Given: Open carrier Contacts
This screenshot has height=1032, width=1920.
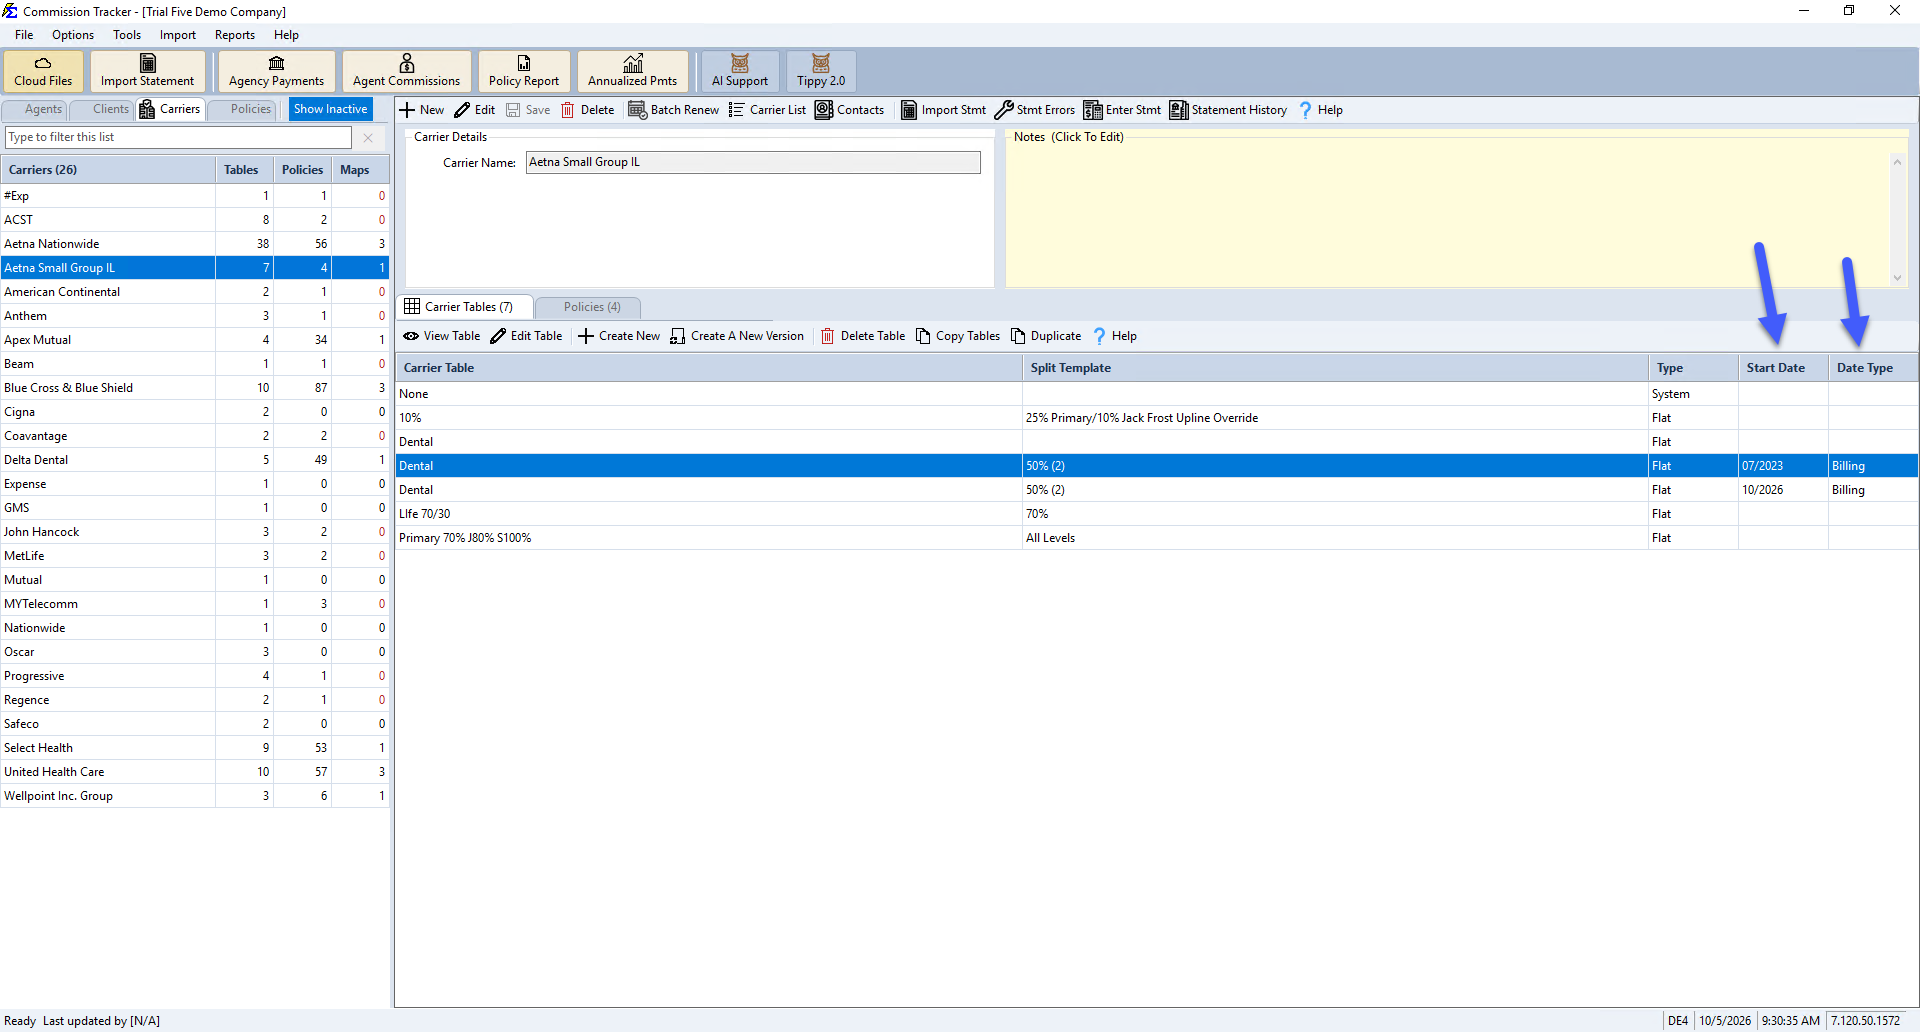Looking at the screenshot, I should click(x=850, y=110).
